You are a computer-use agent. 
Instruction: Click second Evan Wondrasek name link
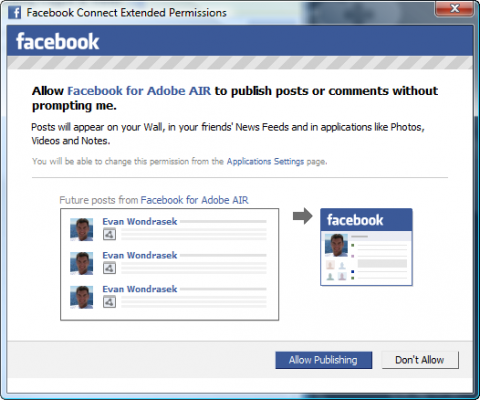tap(140, 255)
